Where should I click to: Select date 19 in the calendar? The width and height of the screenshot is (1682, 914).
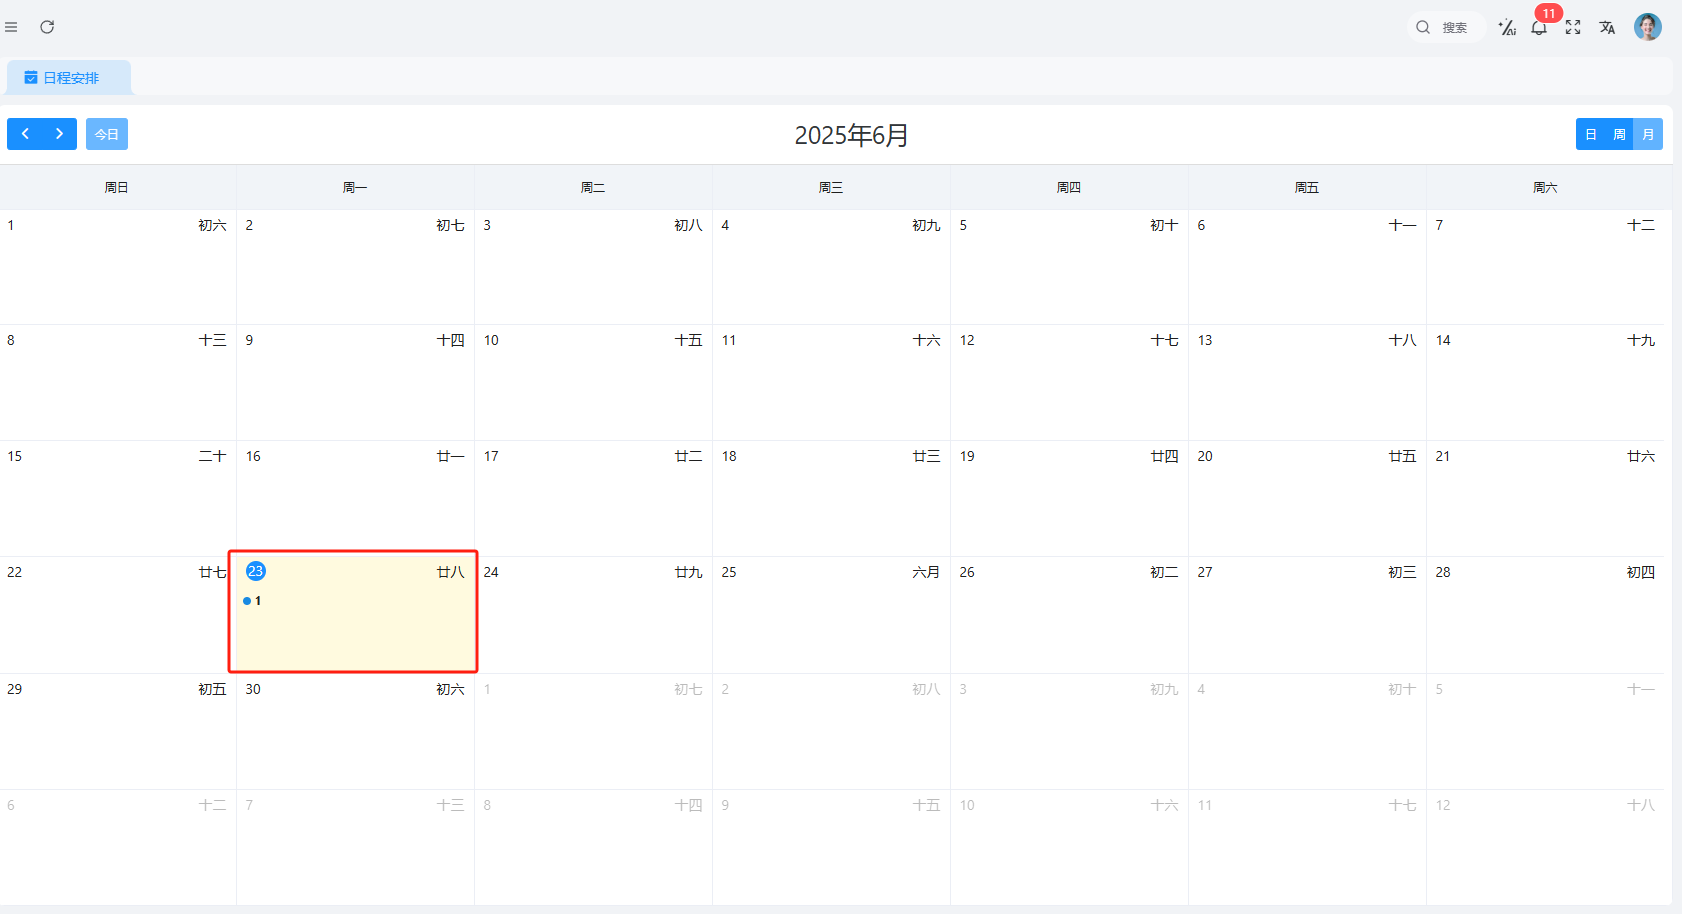[967, 456]
